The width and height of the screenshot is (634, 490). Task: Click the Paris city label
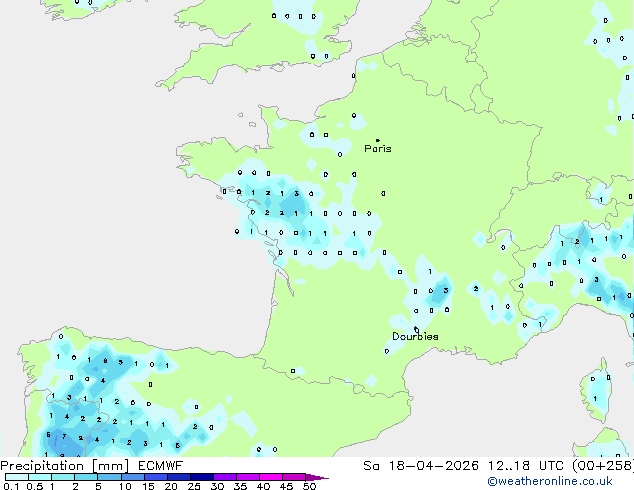378,149
